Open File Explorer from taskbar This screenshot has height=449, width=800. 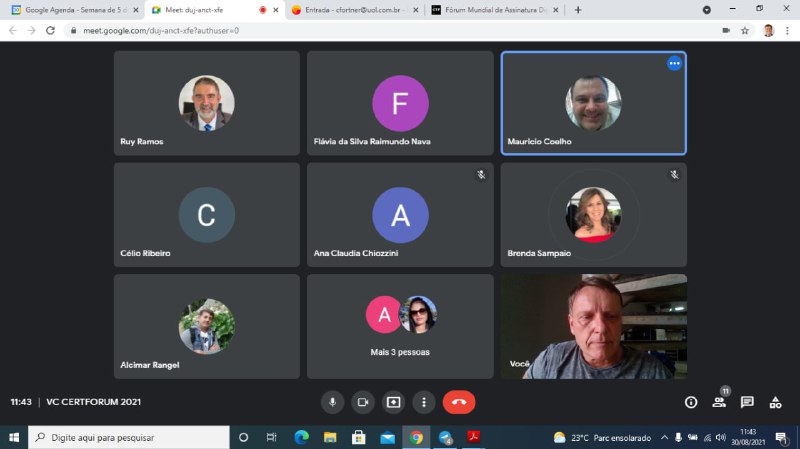pos(330,437)
